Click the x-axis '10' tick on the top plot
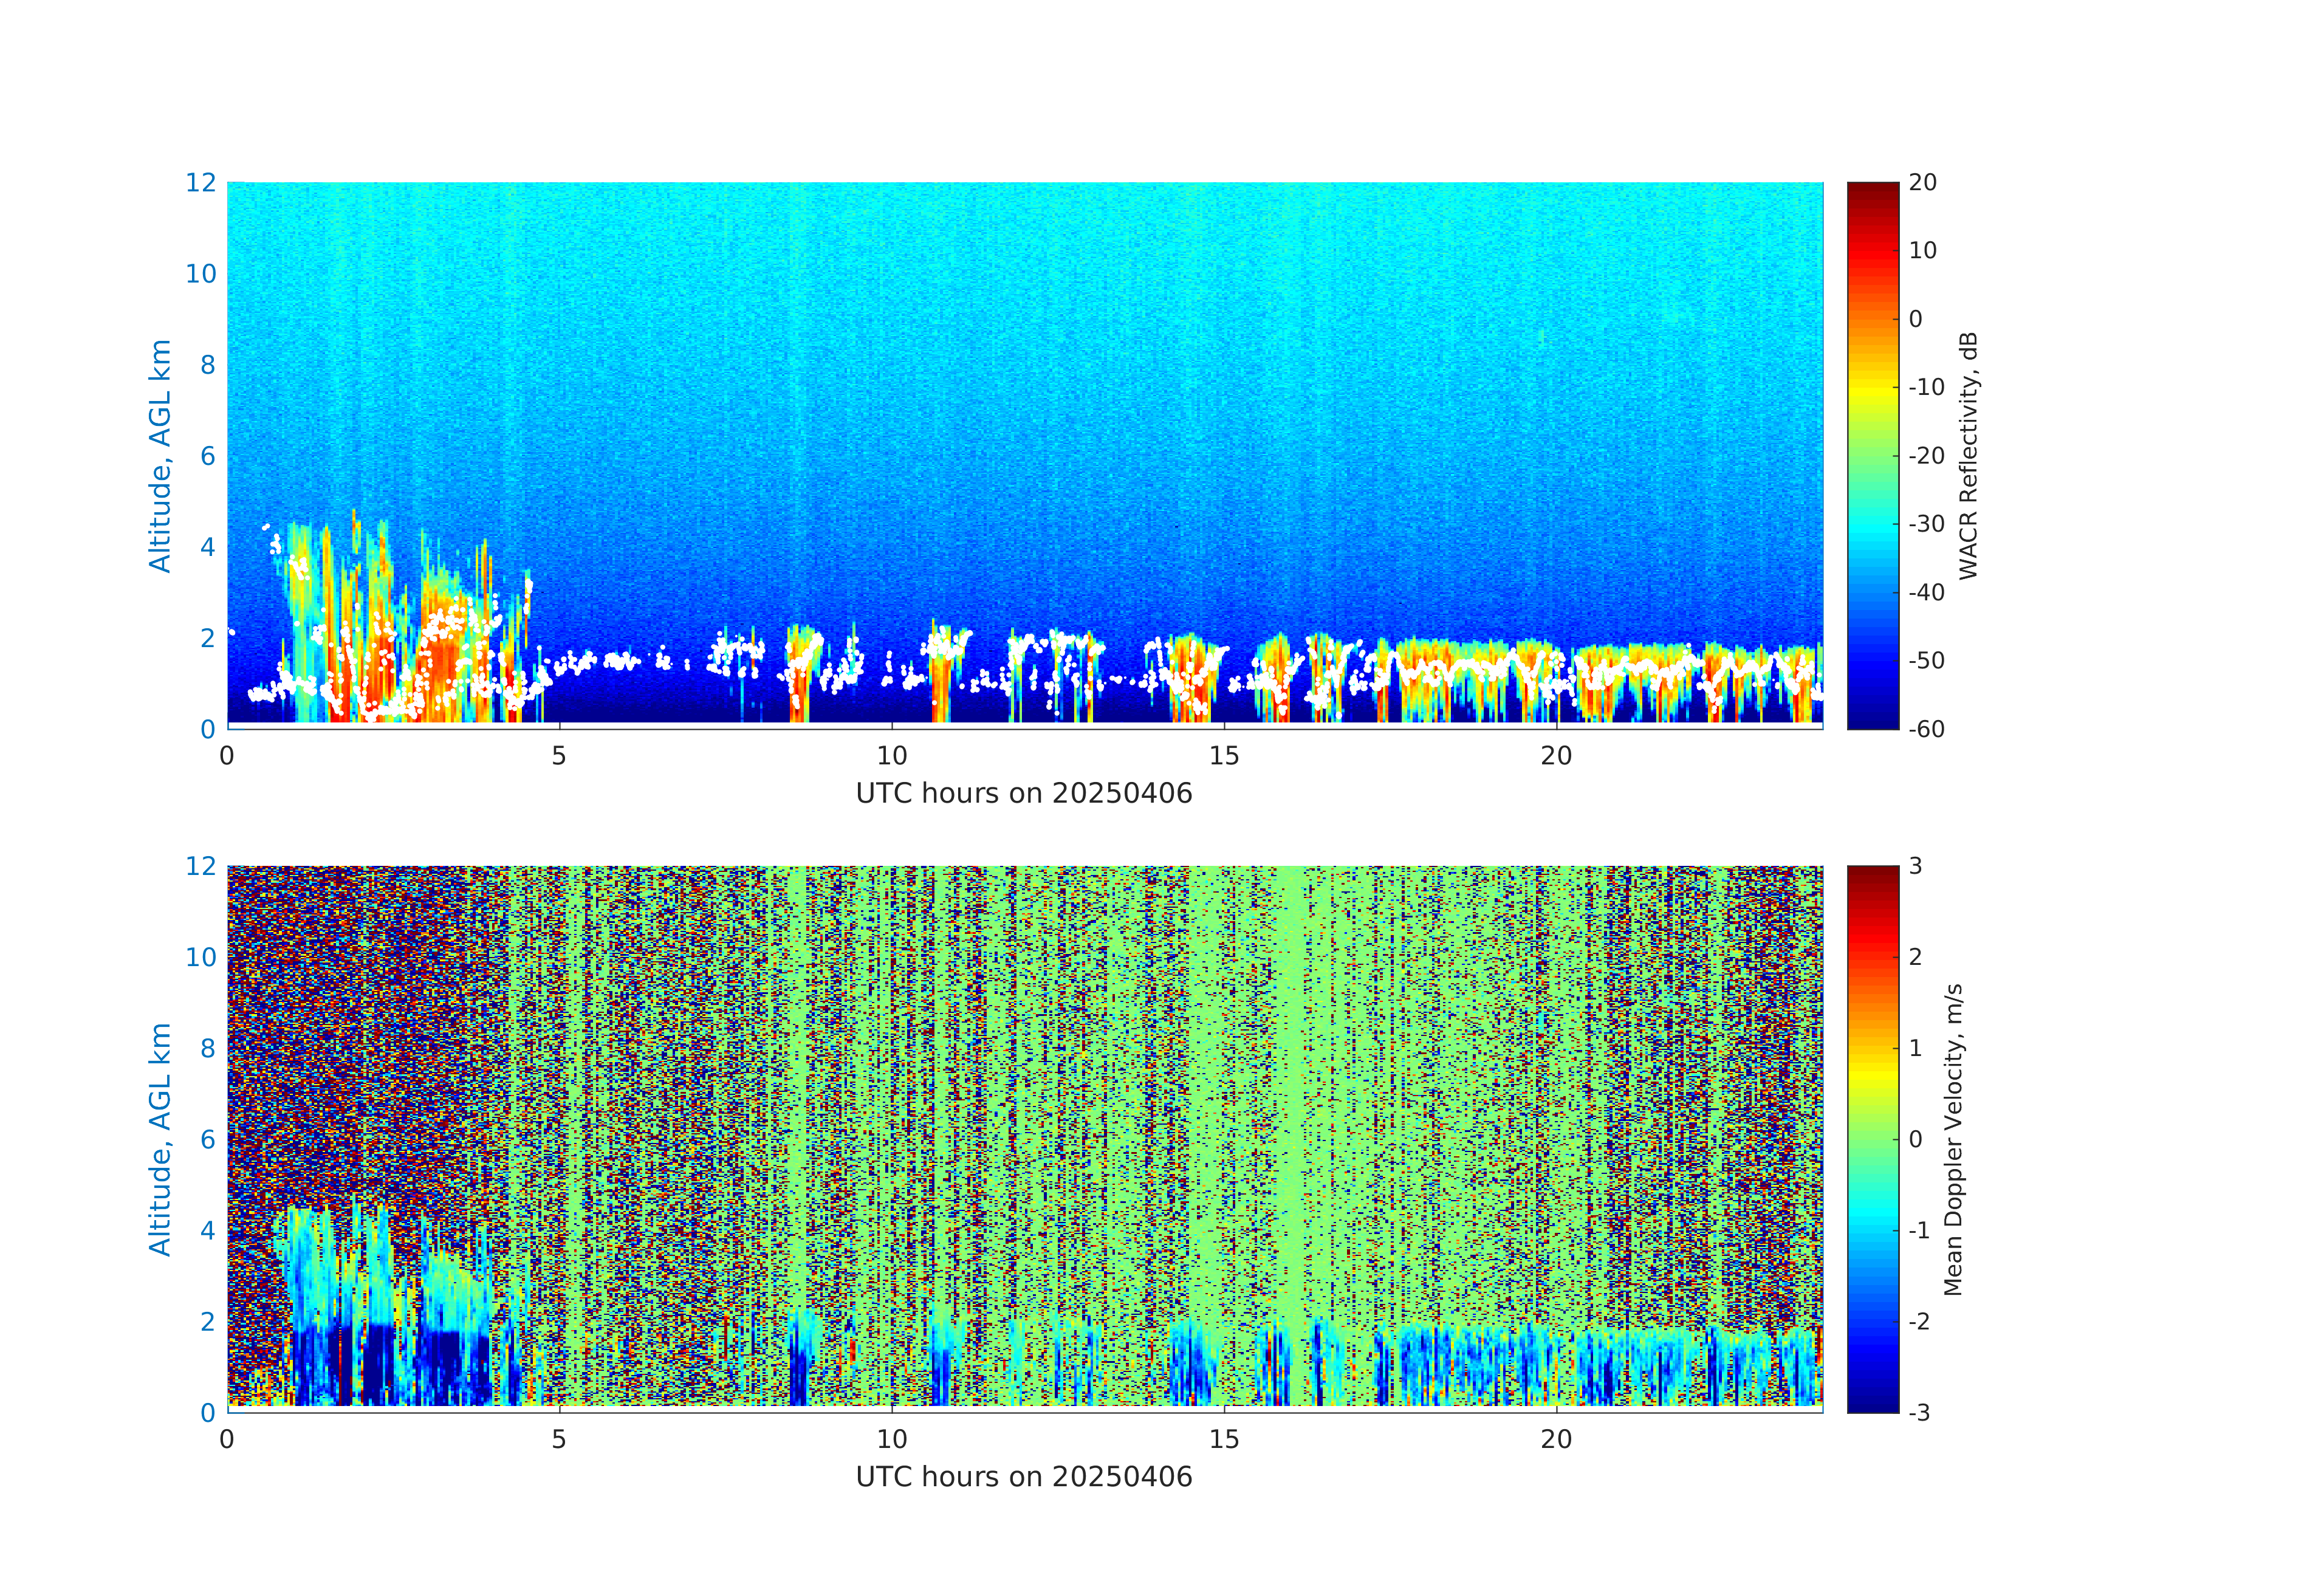Image resolution: width=2324 pixels, height=1595 pixels. pos(892,756)
